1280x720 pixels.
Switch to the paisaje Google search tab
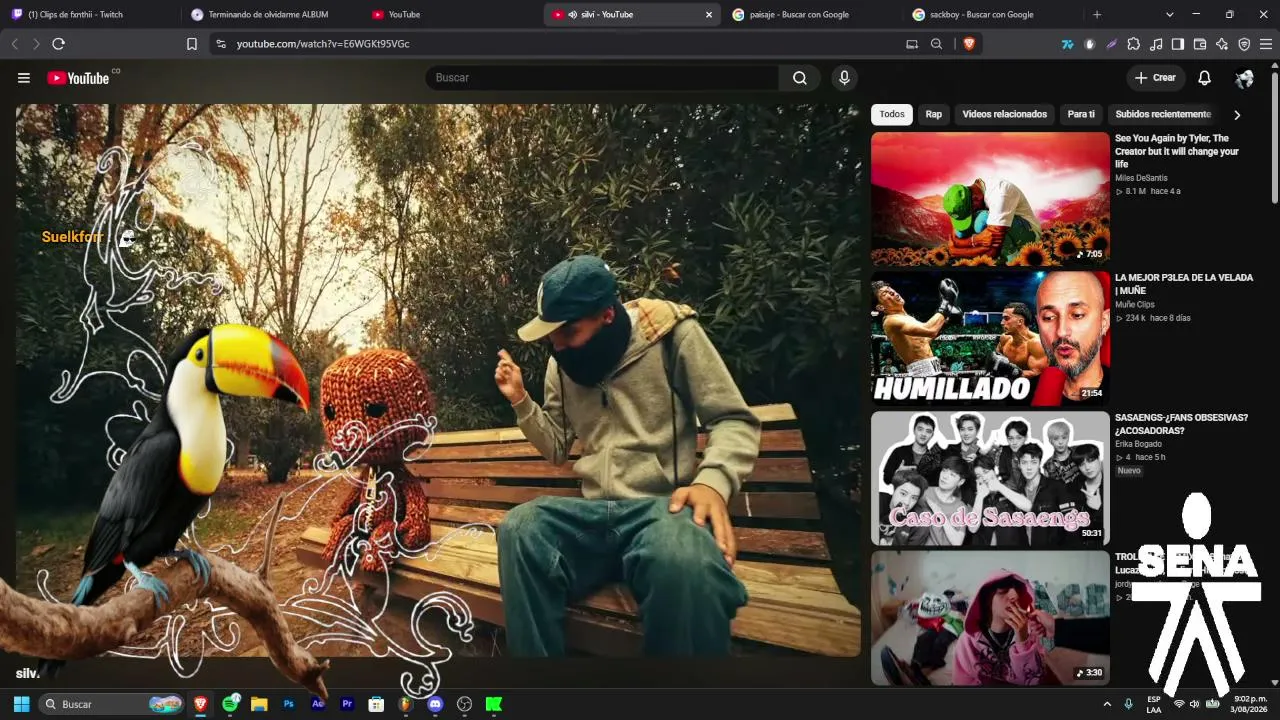[x=810, y=15]
